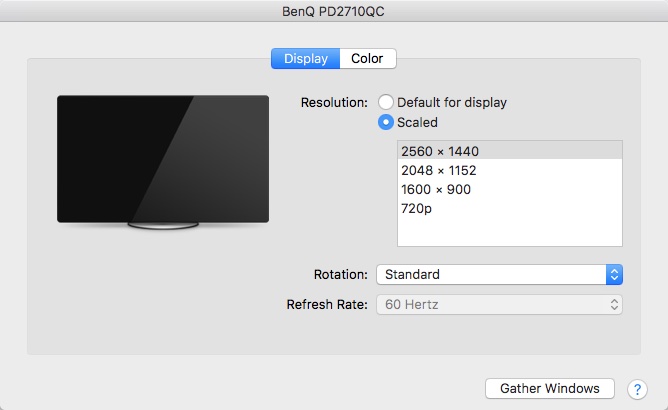Click the monitor stand in the preview image
Screen dimensions: 668x410
tap(163, 225)
